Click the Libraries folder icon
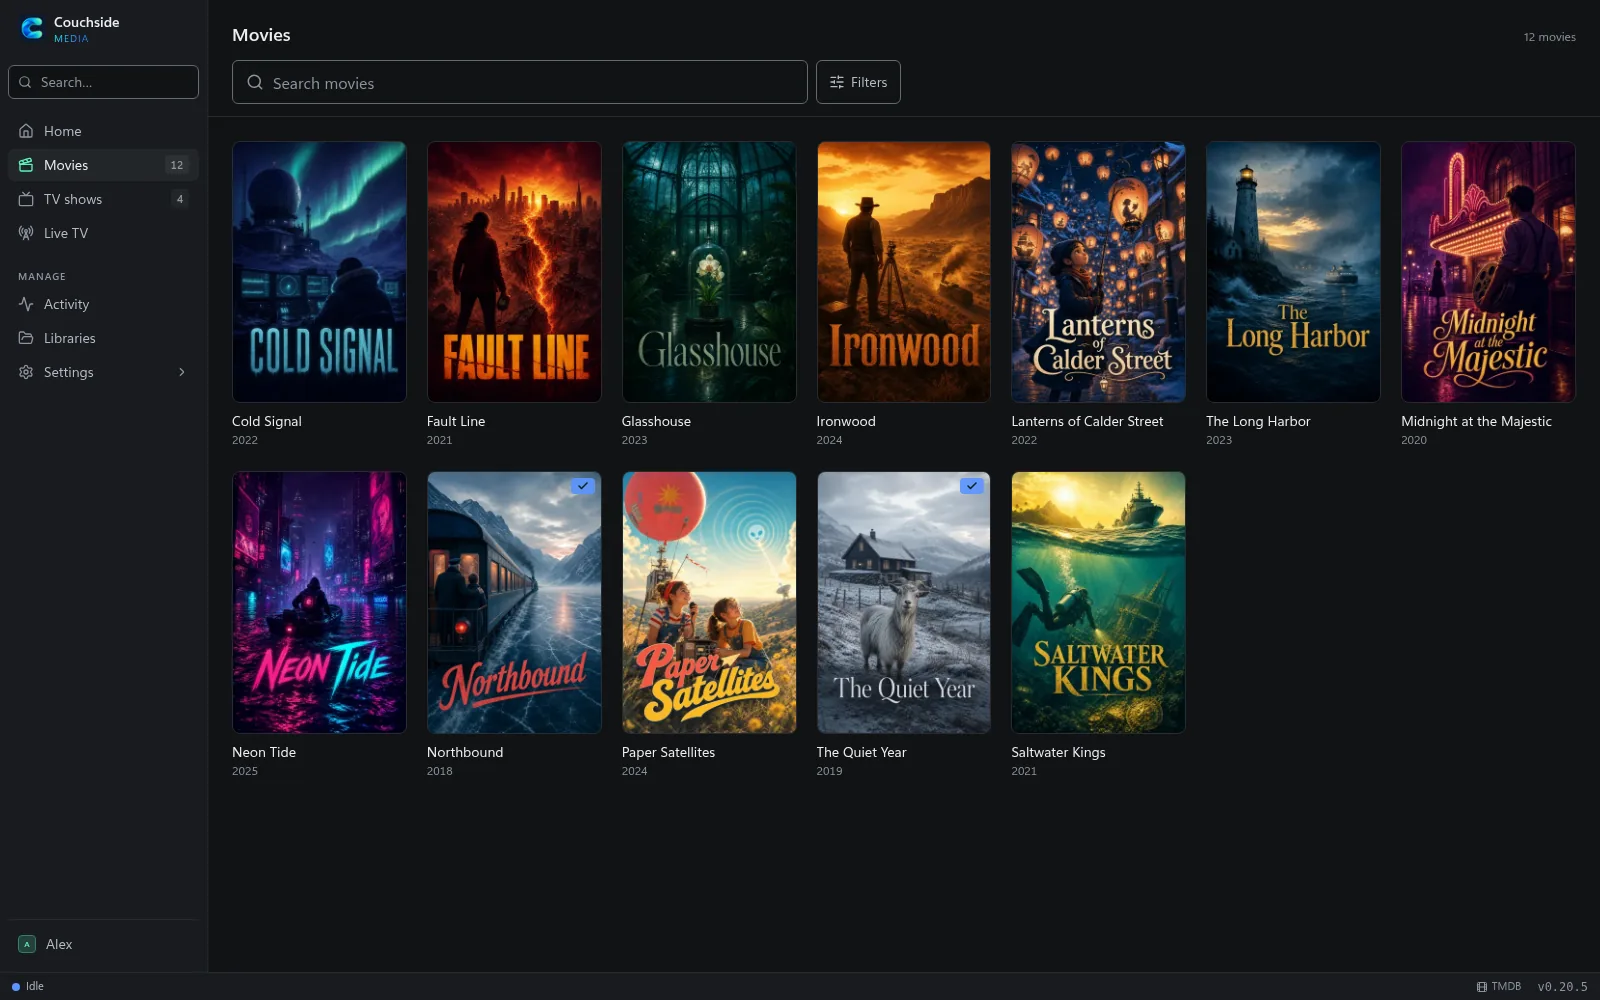Screen dimensions: 1600x1000 point(26,338)
